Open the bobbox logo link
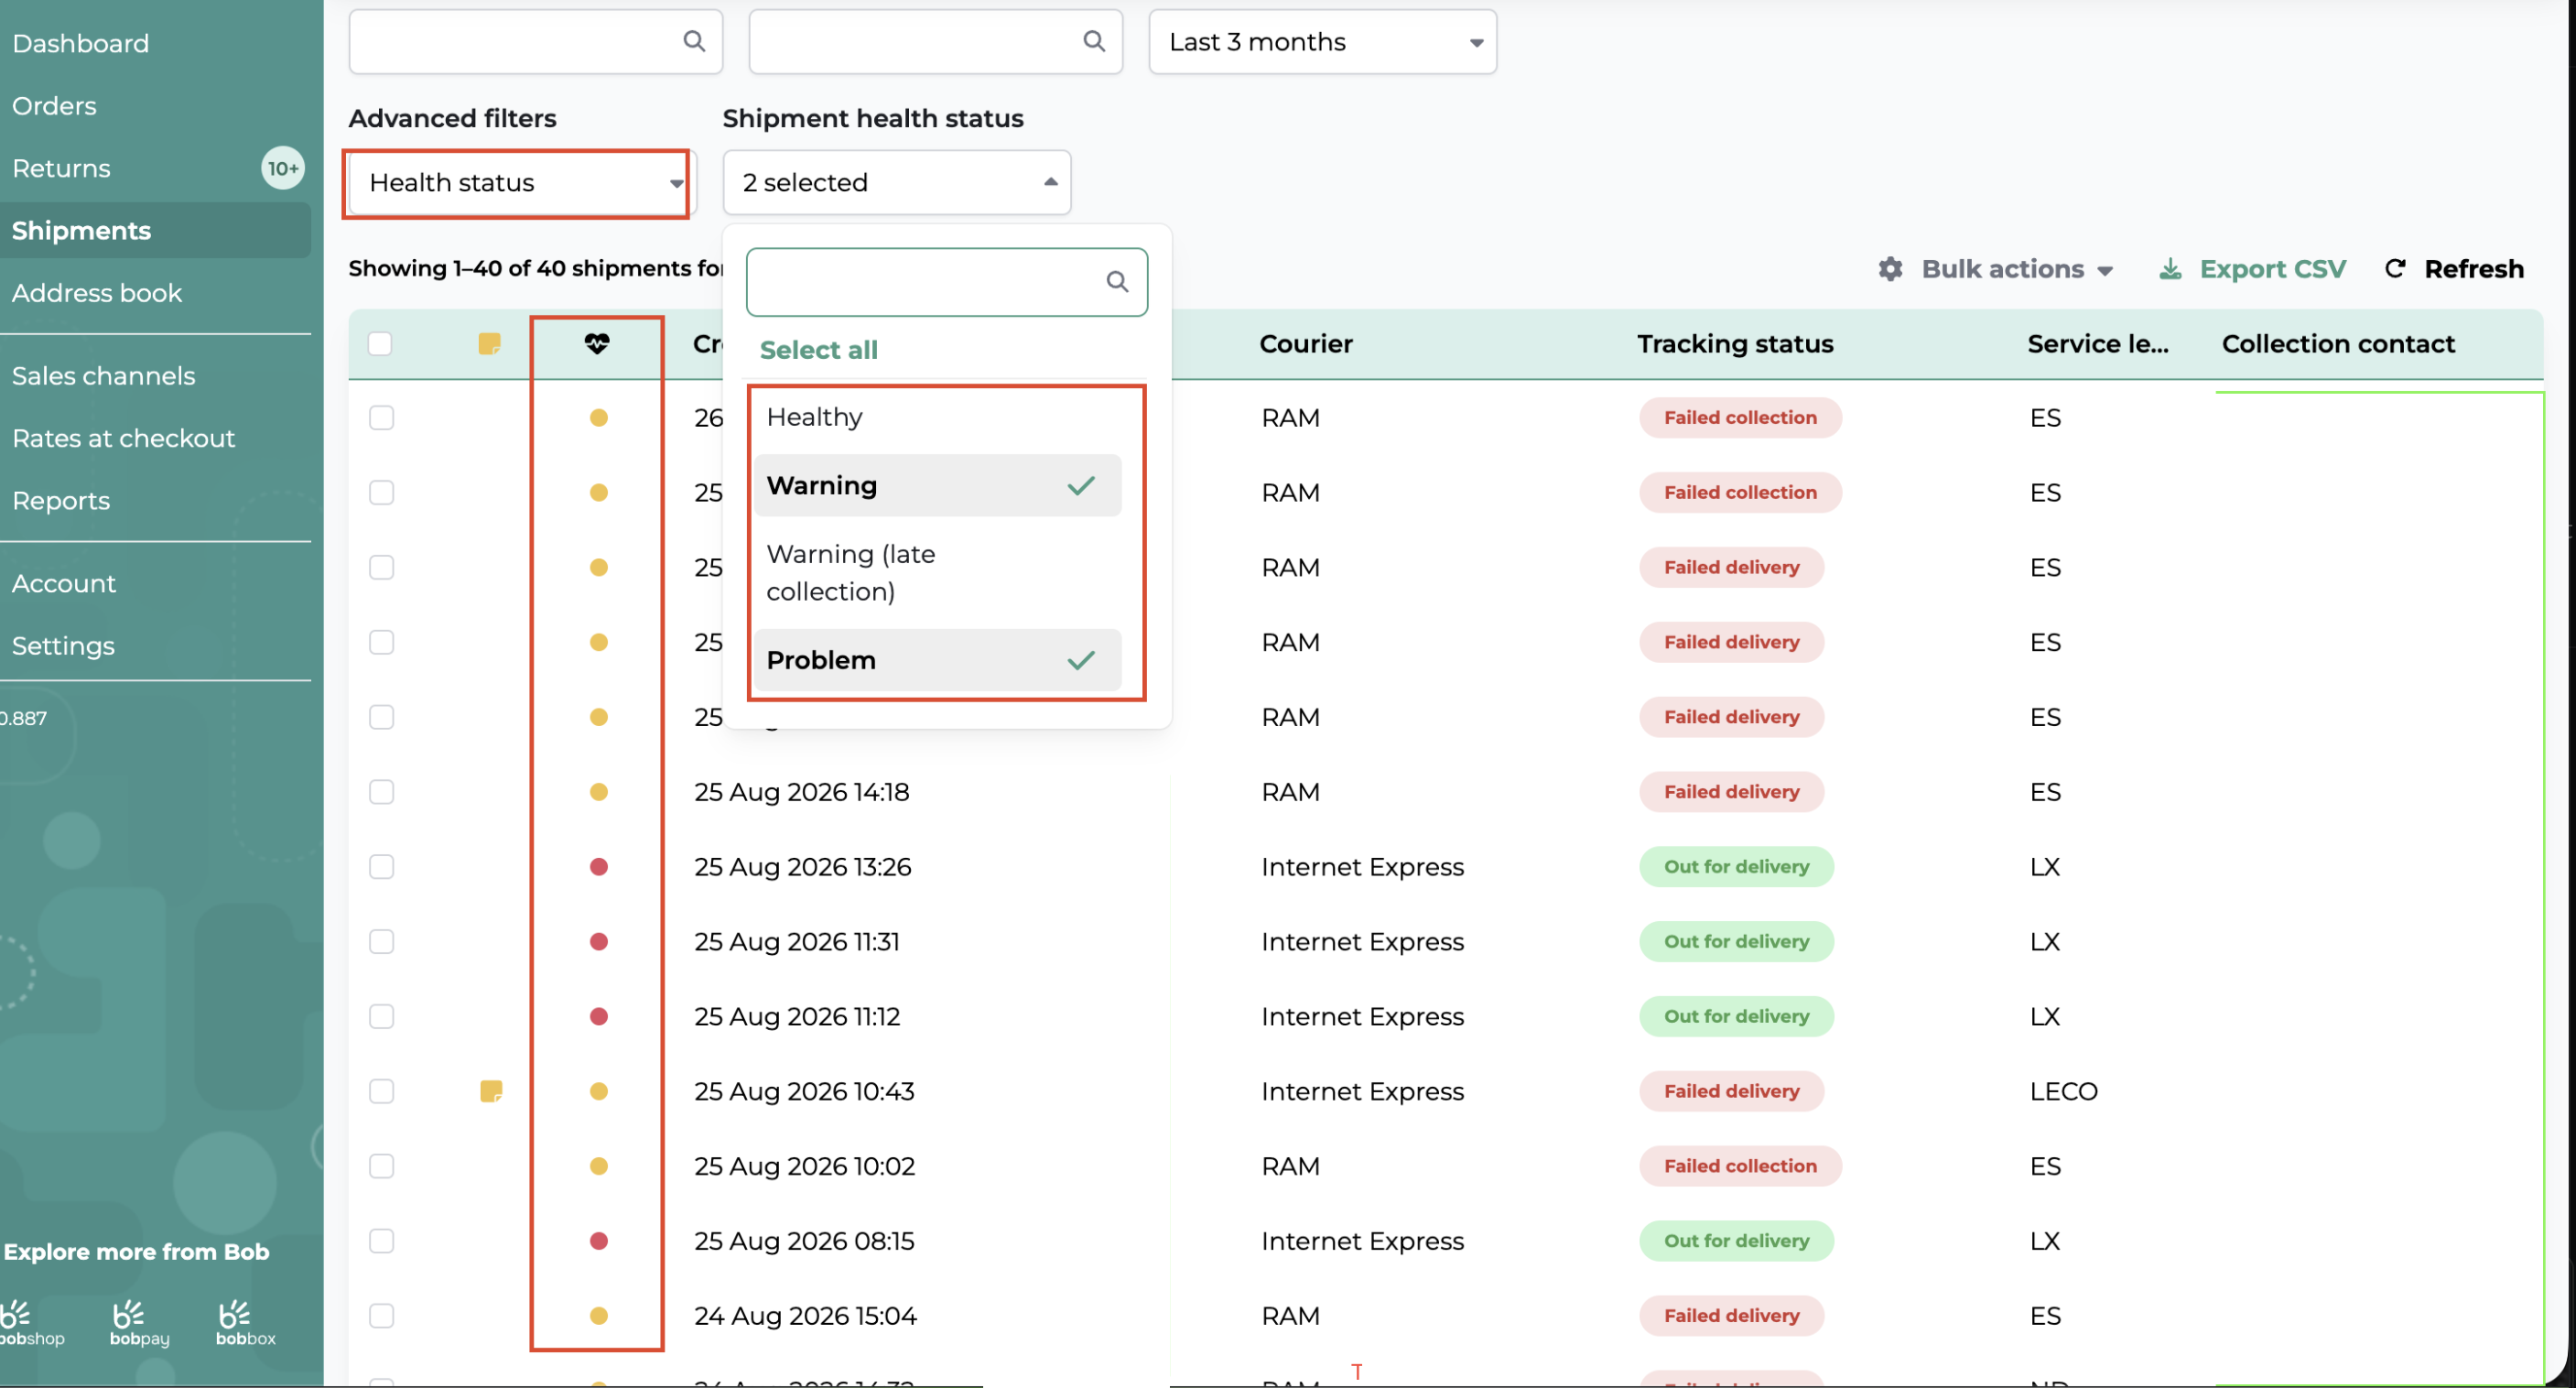The width and height of the screenshot is (2576, 1388). coord(245,1322)
